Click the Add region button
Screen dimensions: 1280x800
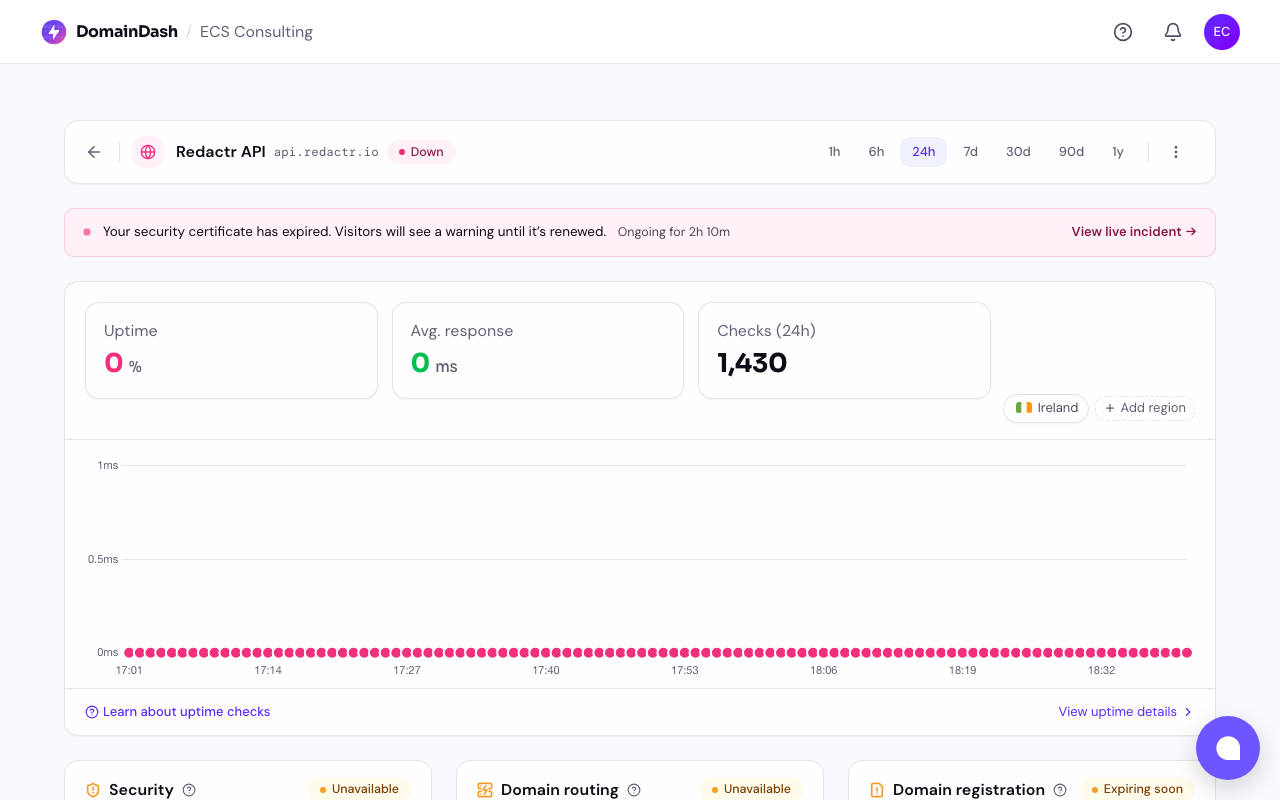click(1145, 408)
